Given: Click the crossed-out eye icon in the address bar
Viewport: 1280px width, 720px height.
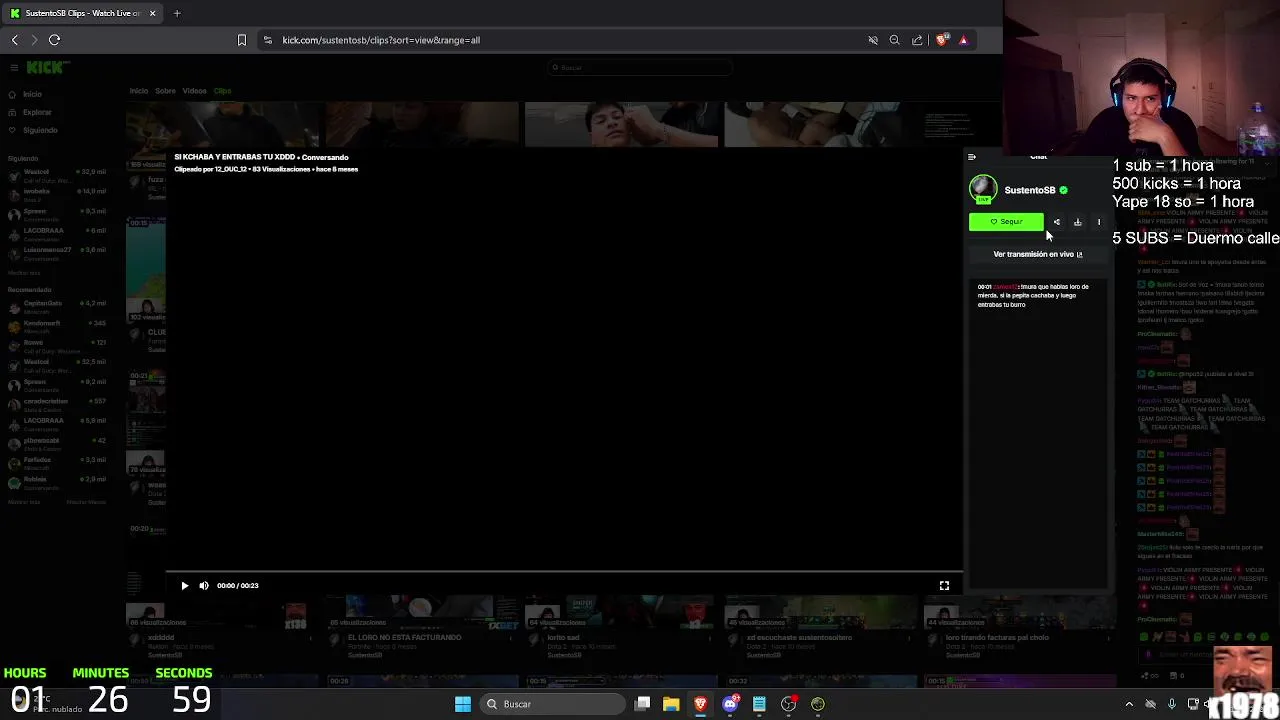Looking at the screenshot, I should point(873,40).
